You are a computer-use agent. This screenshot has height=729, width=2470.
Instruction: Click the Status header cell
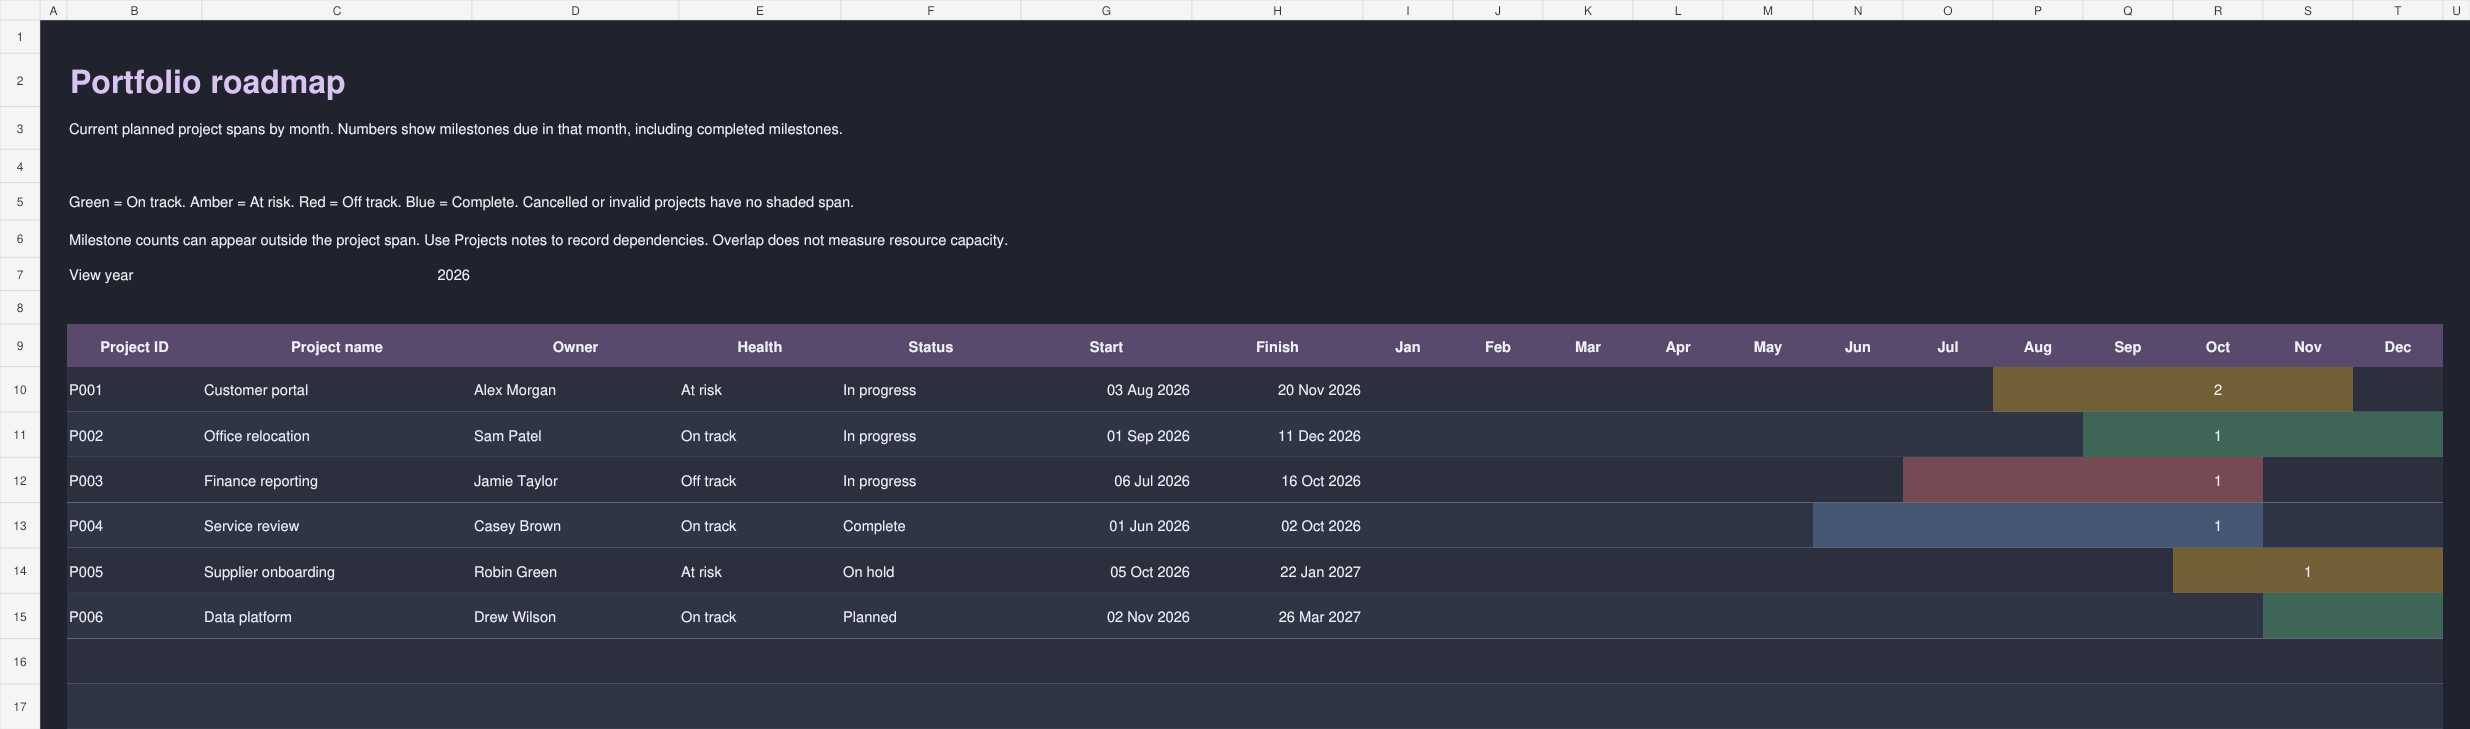pyautogui.click(x=931, y=347)
